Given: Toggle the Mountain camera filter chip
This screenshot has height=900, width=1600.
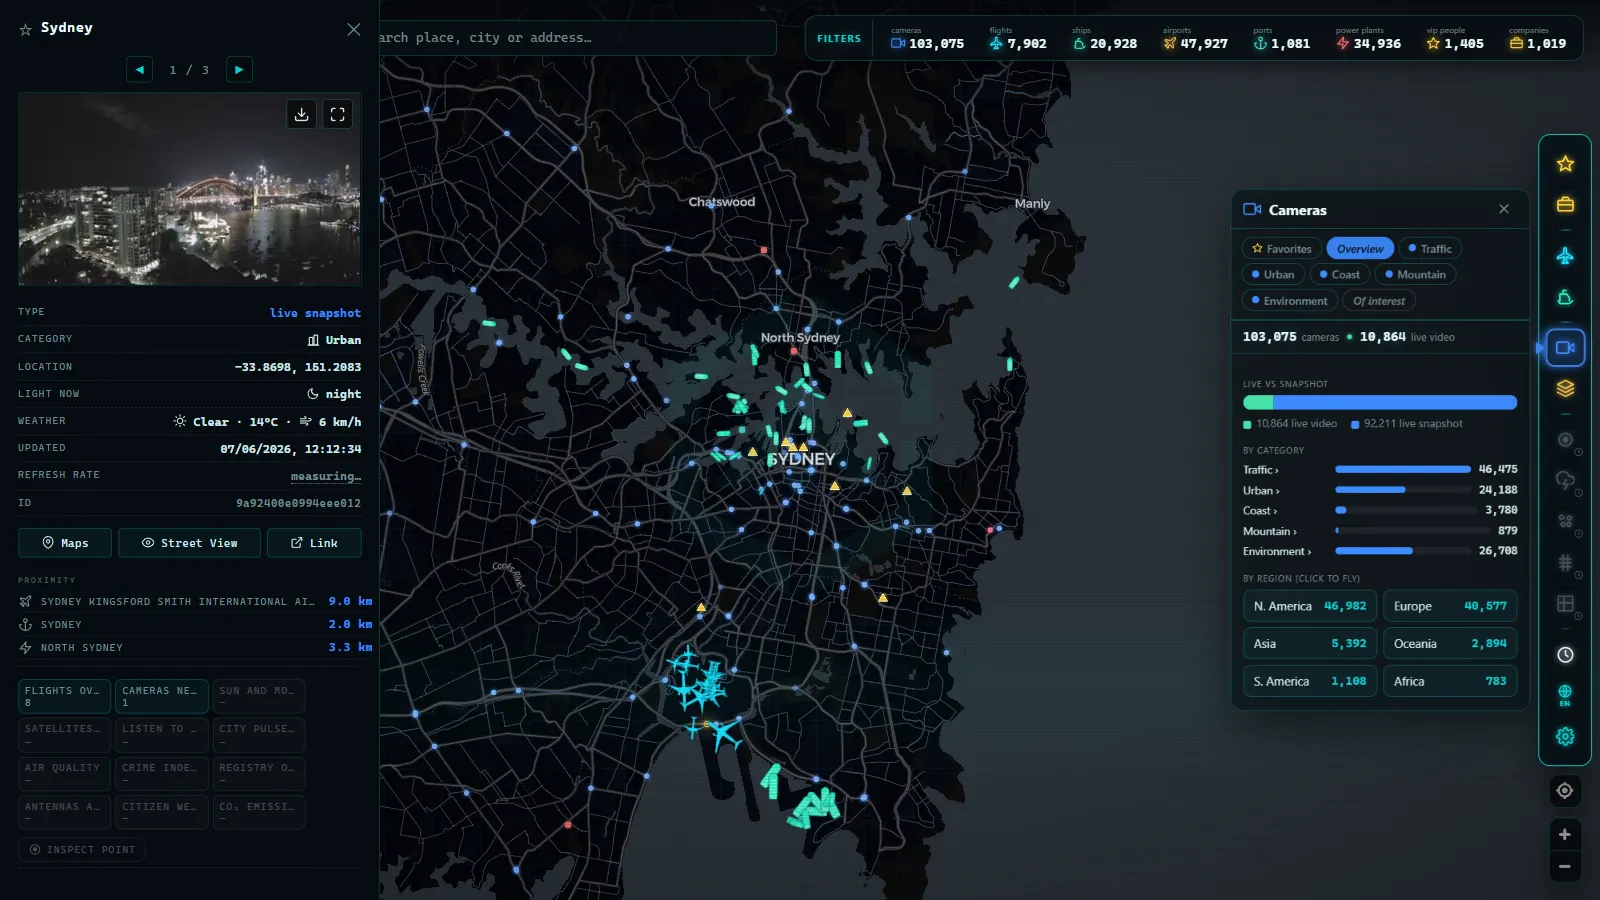Looking at the screenshot, I should [x=1415, y=274].
